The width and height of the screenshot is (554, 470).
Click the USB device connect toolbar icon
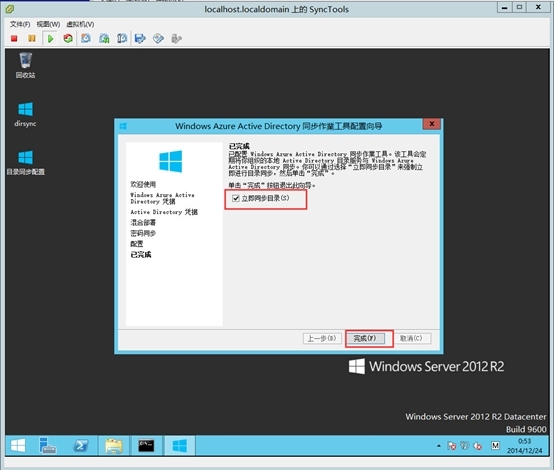click(x=176, y=38)
